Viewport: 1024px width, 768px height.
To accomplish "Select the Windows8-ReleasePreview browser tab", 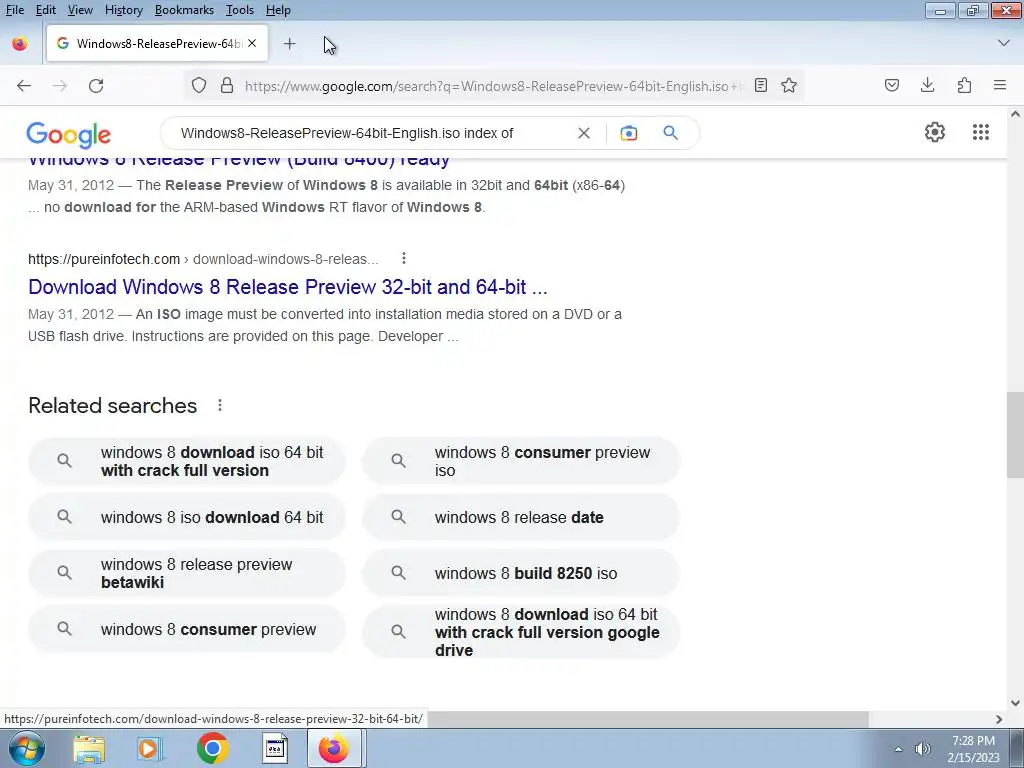I will coord(157,44).
